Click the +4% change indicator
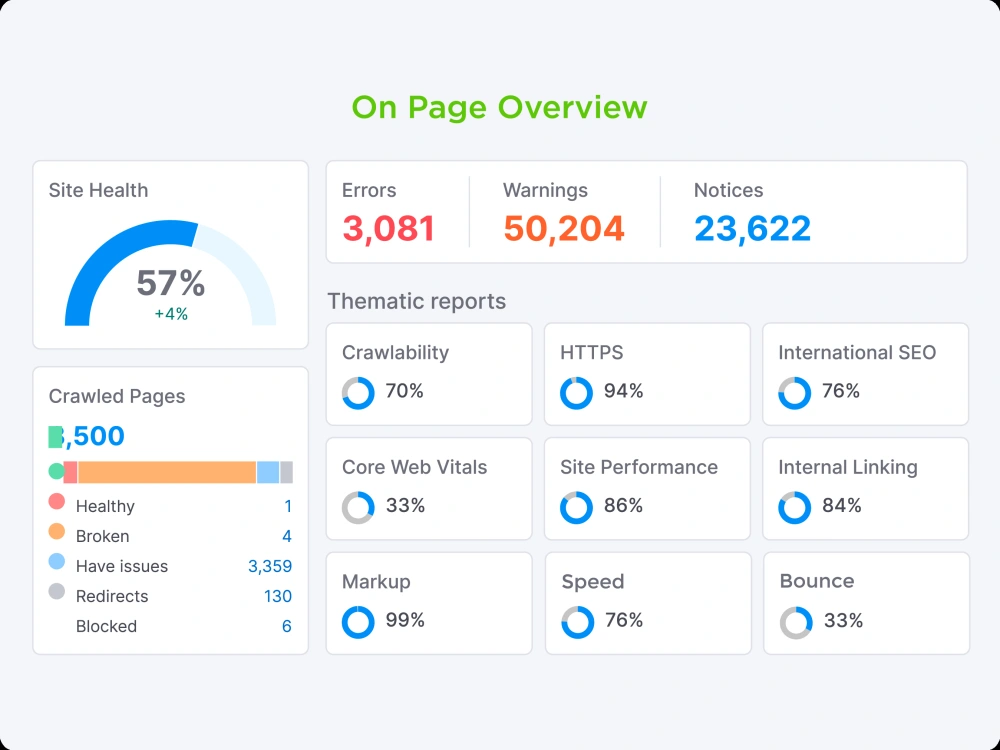Screen dimensions: 1000x750 (171, 314)
